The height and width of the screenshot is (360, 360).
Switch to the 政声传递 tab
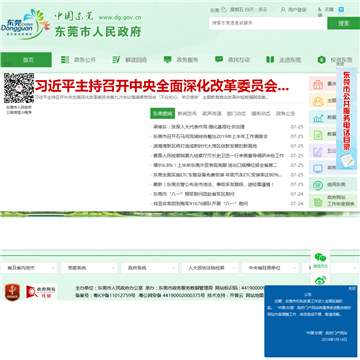pos(212,114)
